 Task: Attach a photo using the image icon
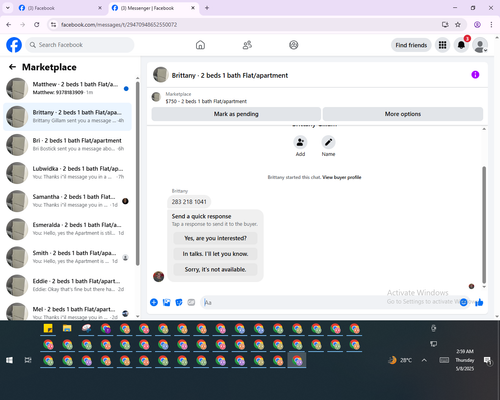click(x=166, y=302)
